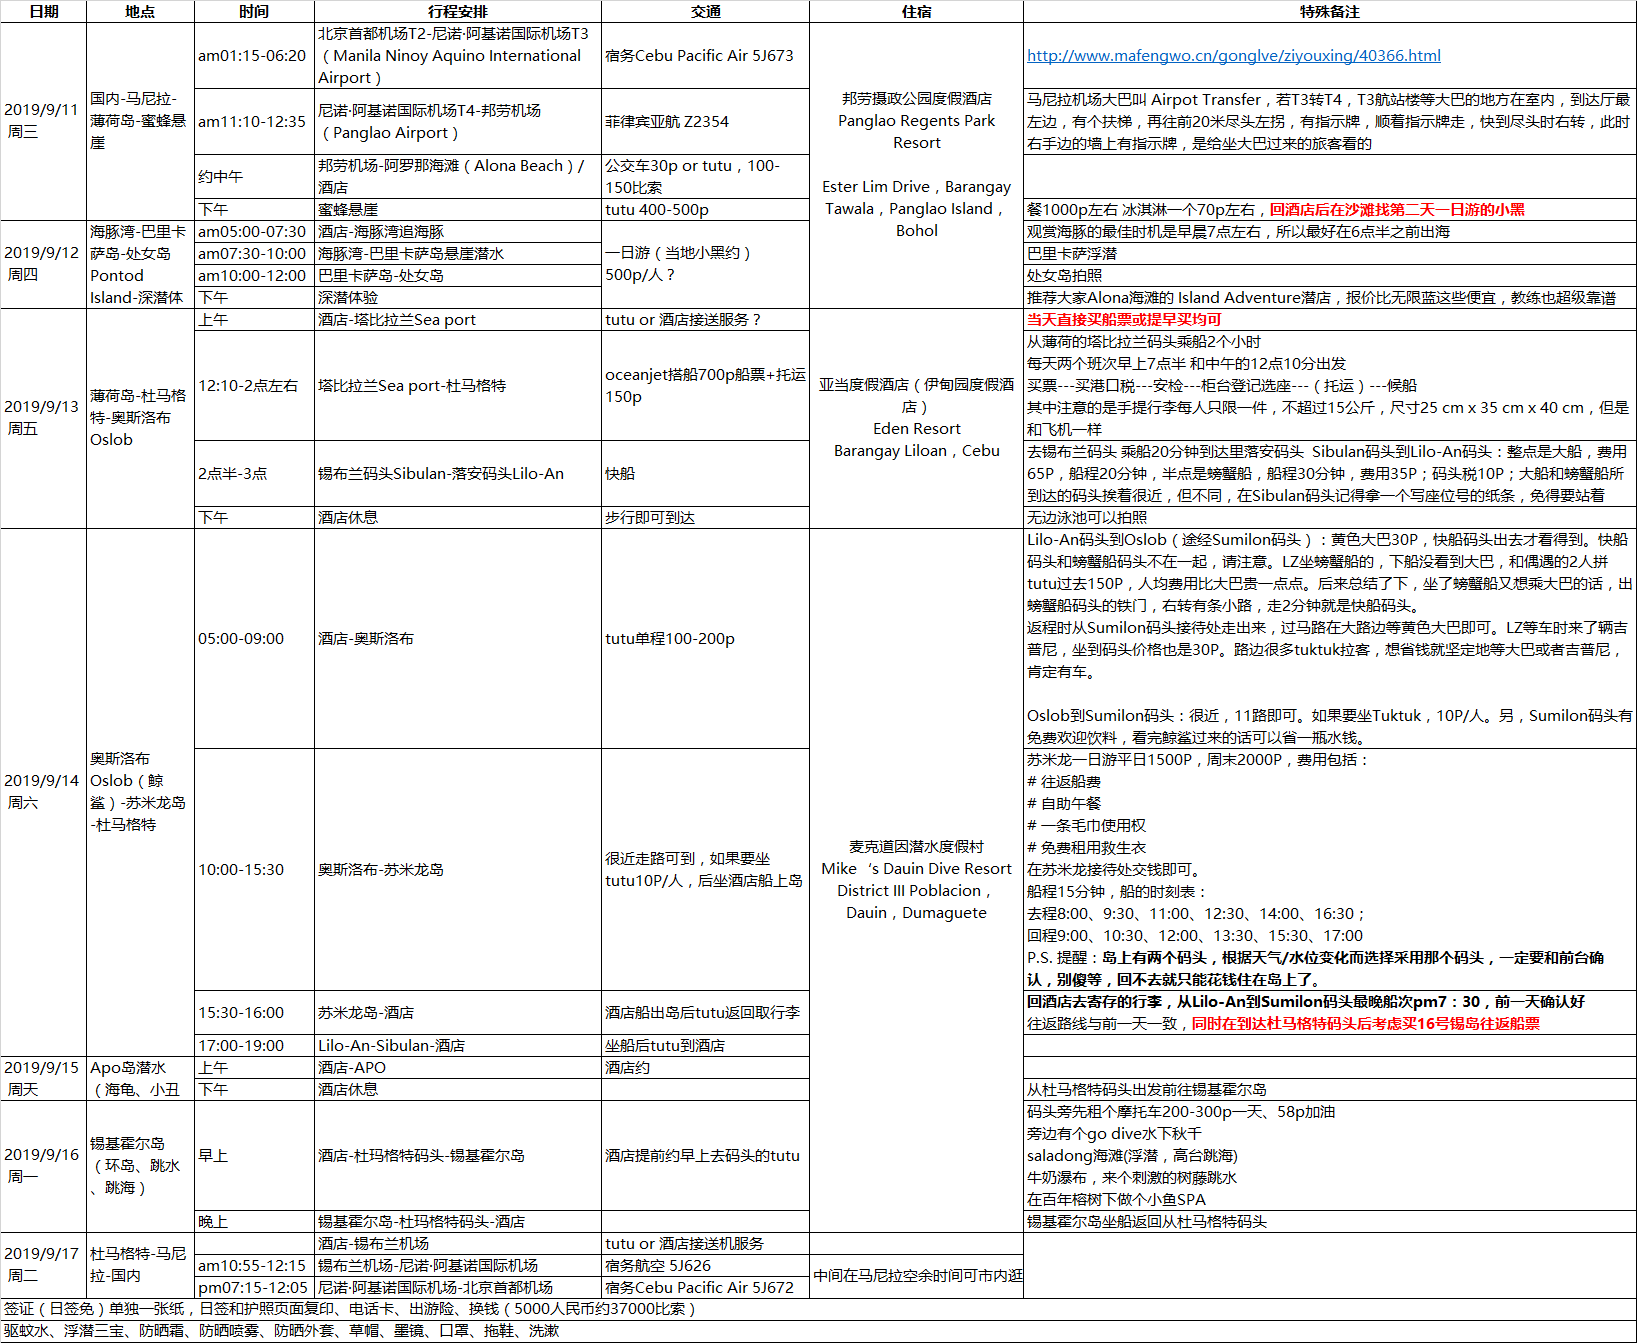
Task: Click cell Lilo-An-Sibulan-酒店
Action: point(458,1046)
